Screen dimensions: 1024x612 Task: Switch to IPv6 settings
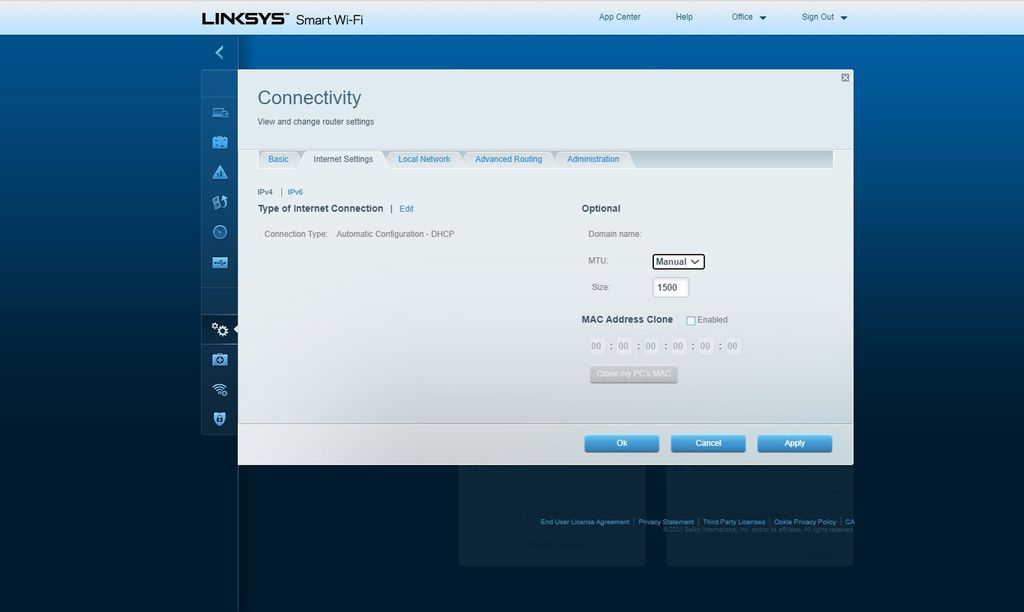coord(295,191)
